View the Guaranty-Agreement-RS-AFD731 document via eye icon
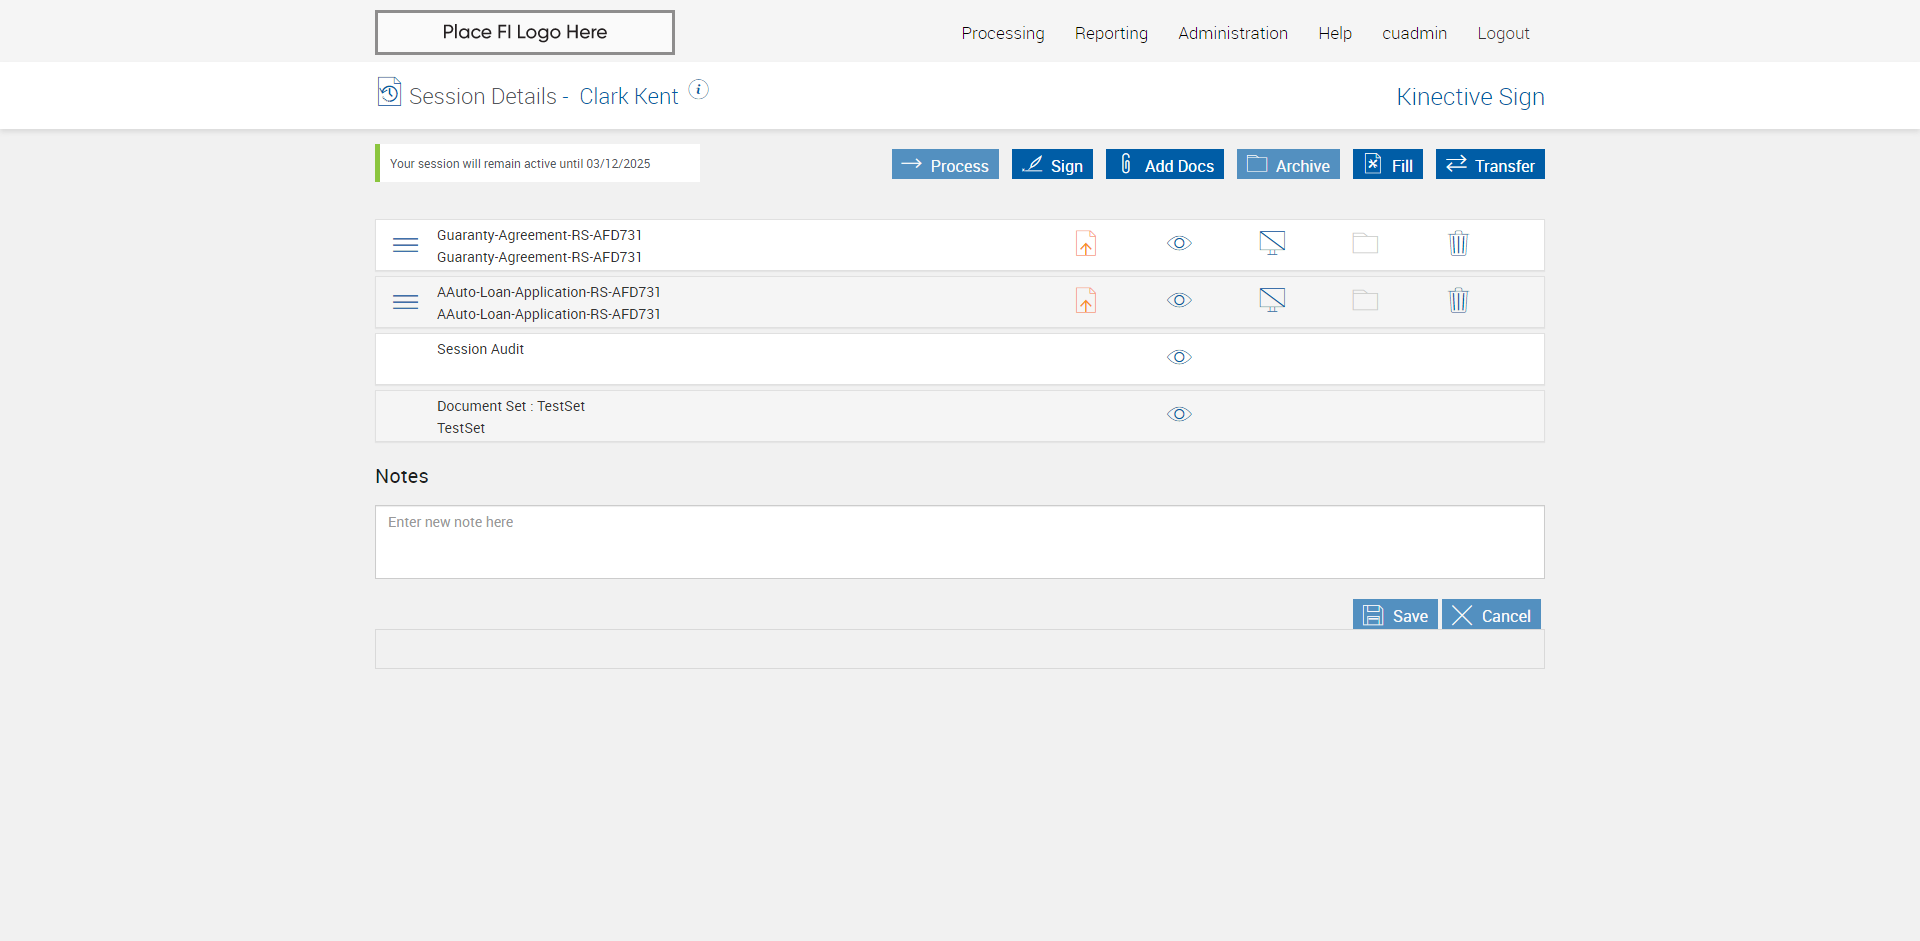Viewport: 1920px width, 941px height. (x=1179, y=243)
